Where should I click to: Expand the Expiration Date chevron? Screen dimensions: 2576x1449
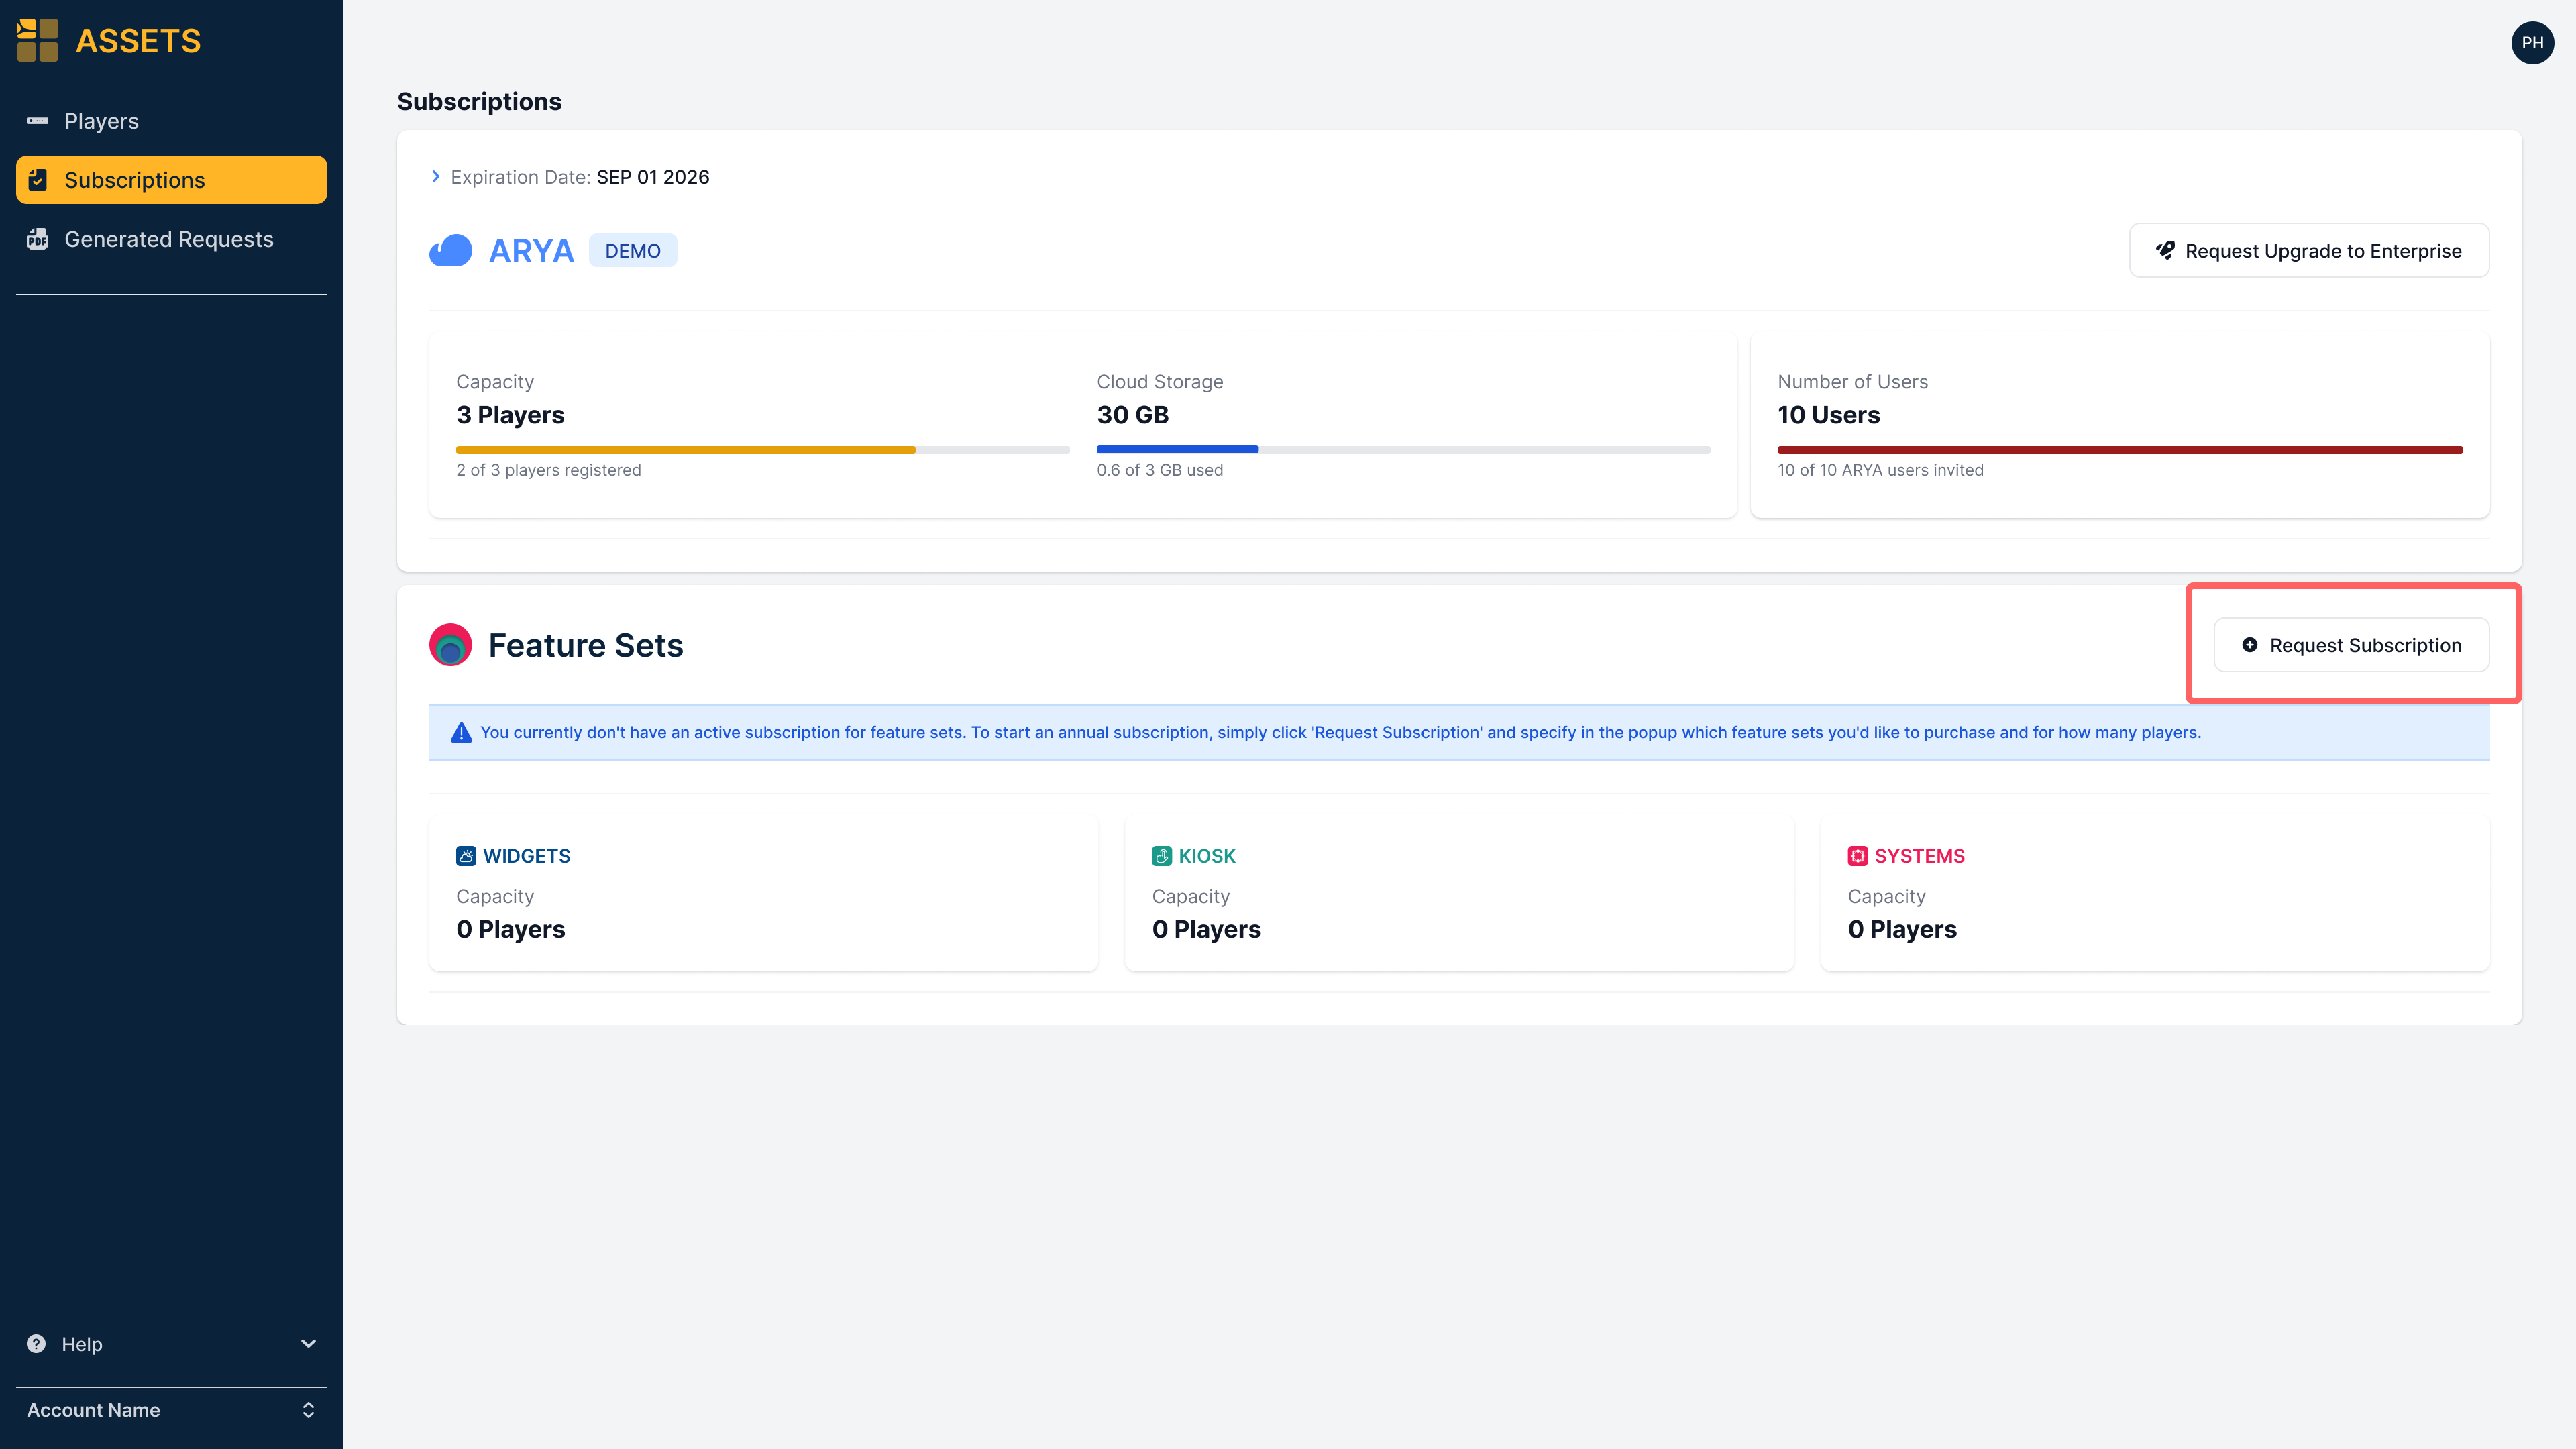435,177
